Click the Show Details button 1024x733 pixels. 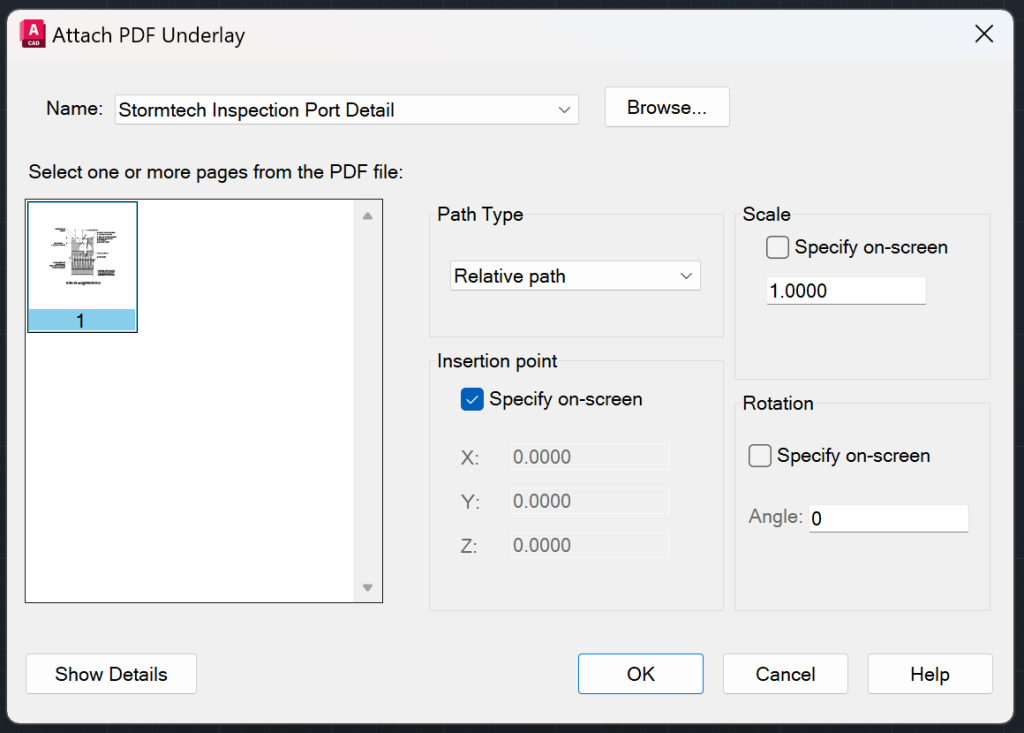click(110, 674)
